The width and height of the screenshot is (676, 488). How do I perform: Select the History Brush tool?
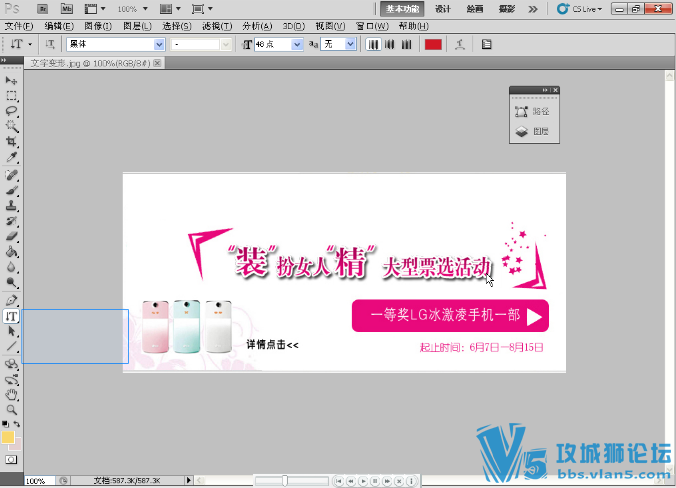11,221
